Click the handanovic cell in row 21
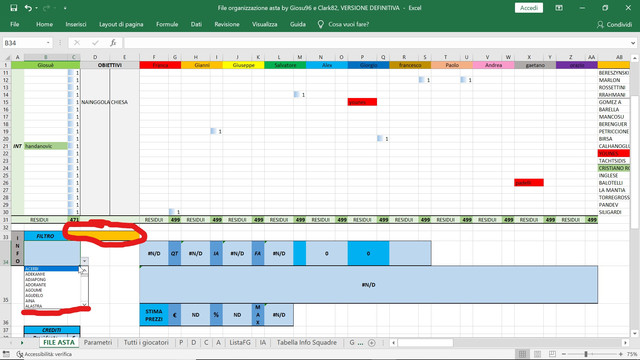 tap(46, 146)
